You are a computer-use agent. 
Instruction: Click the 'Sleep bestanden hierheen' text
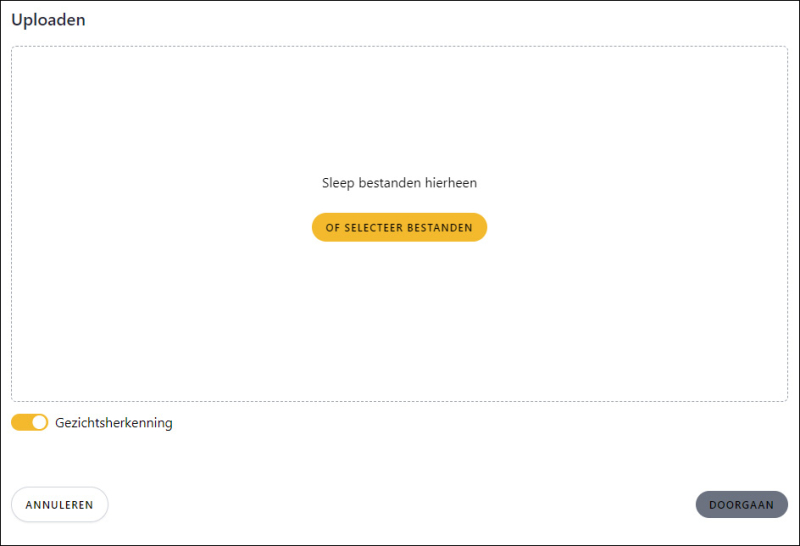coord(399,183)
